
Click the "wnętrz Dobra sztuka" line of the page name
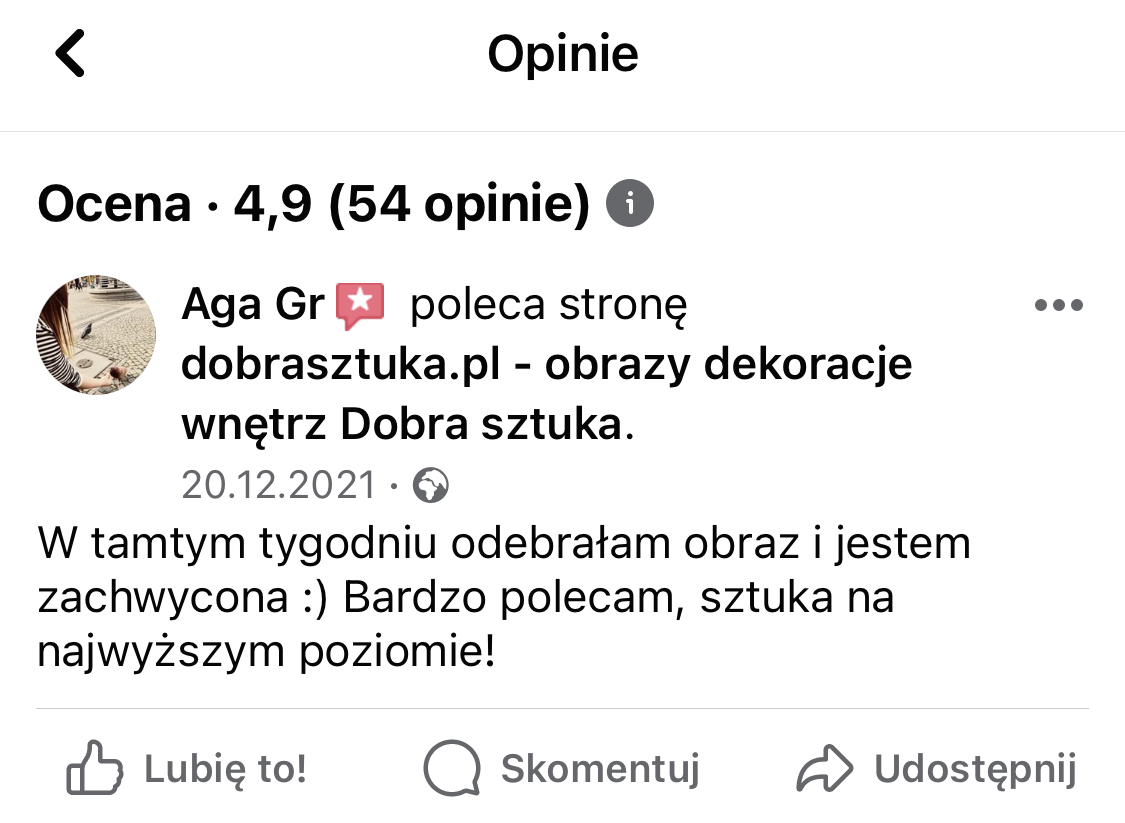pyautogui.click(x=405, y=426)
